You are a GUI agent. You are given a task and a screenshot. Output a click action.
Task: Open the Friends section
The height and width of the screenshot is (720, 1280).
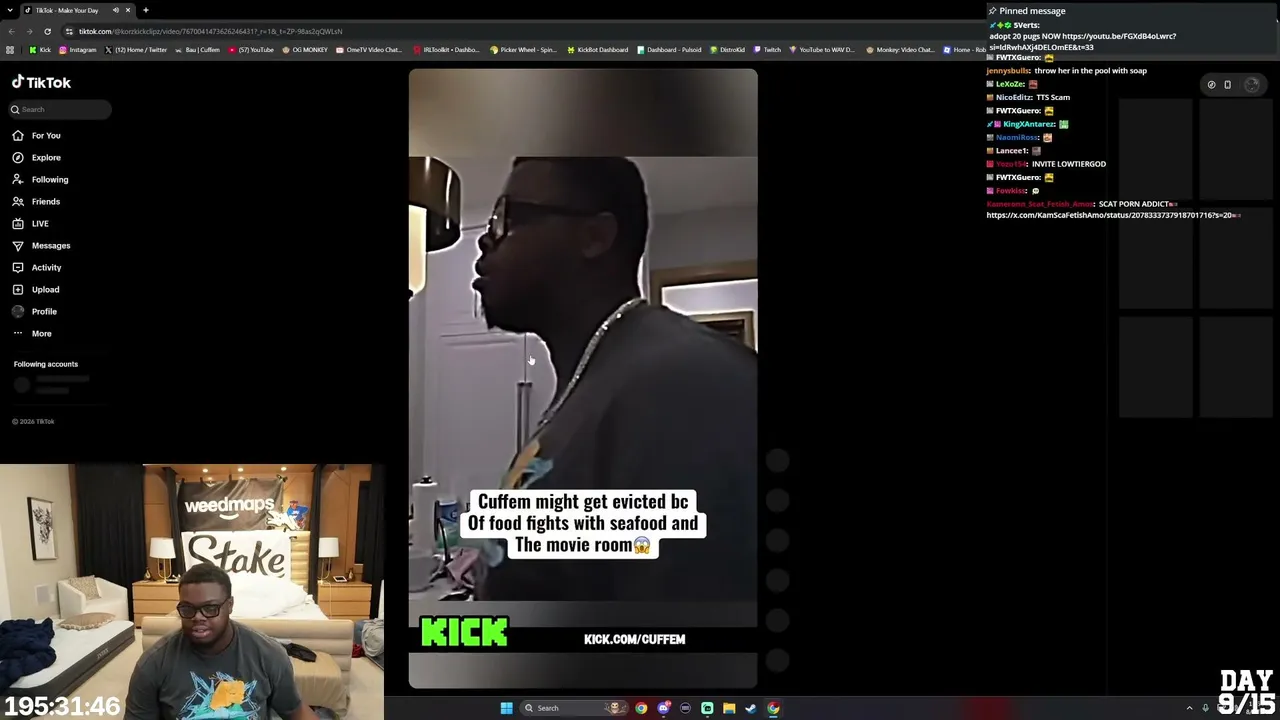click(x=36, y=202)
